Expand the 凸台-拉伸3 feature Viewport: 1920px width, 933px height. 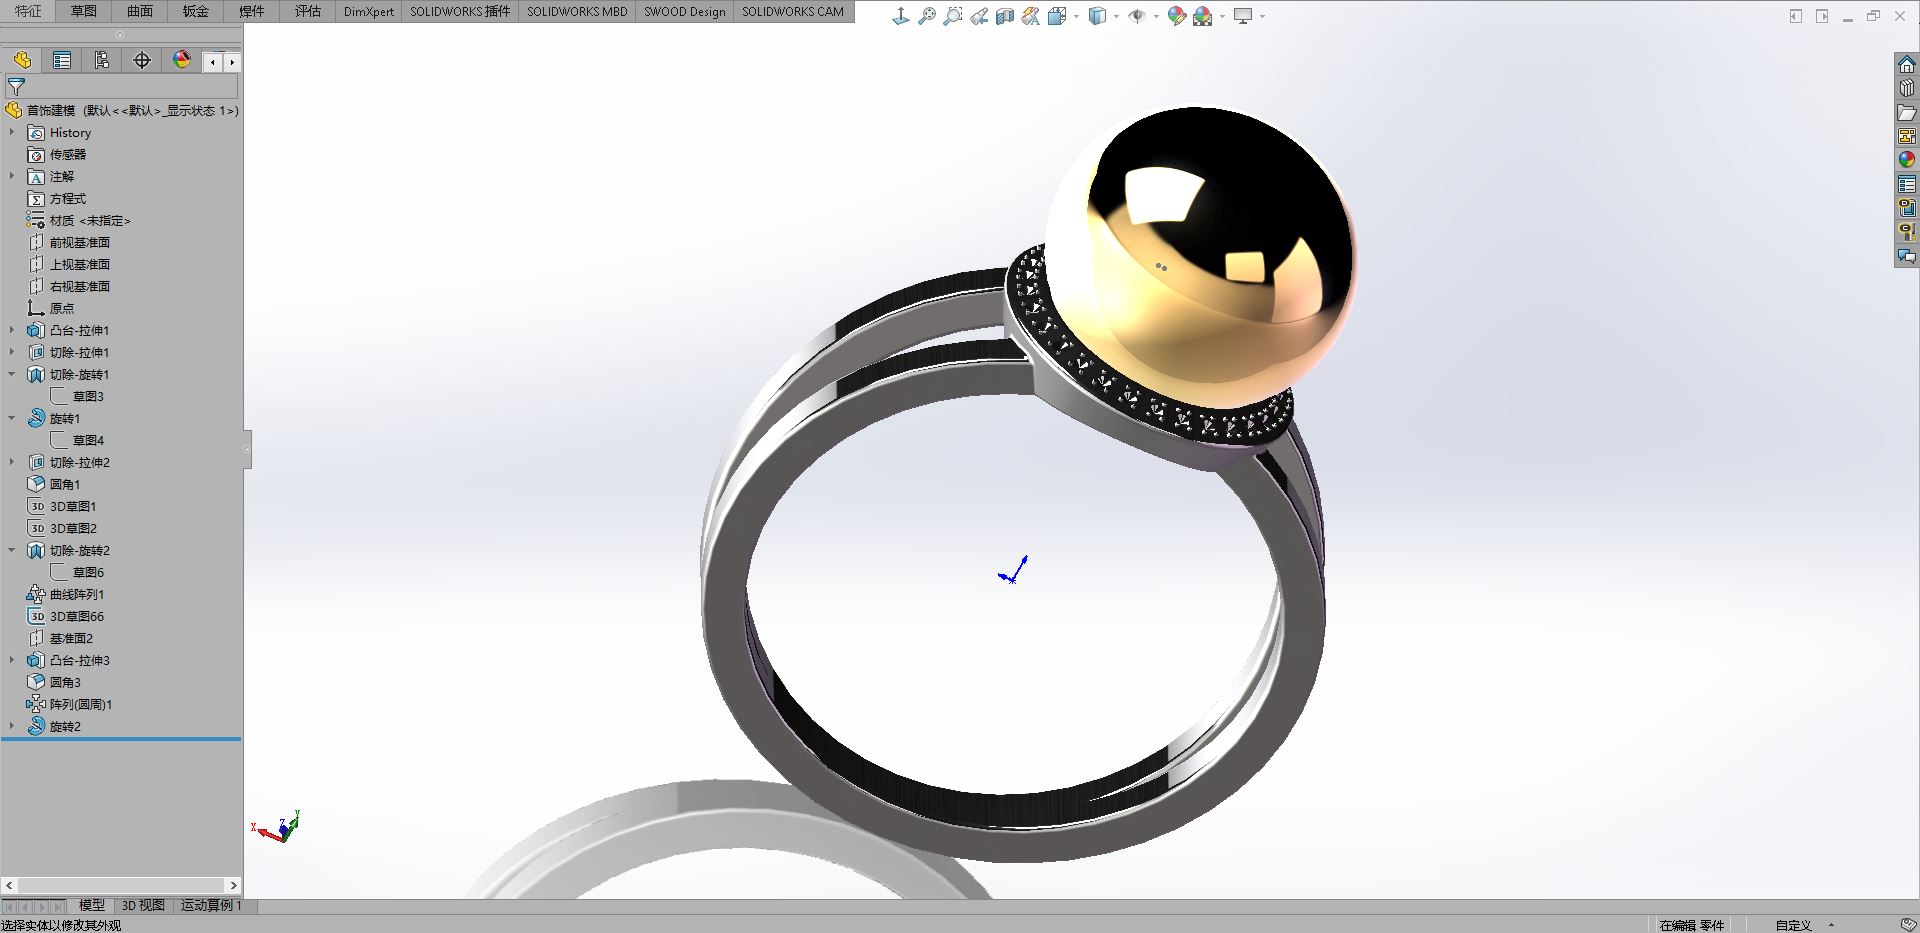(12, 660)
